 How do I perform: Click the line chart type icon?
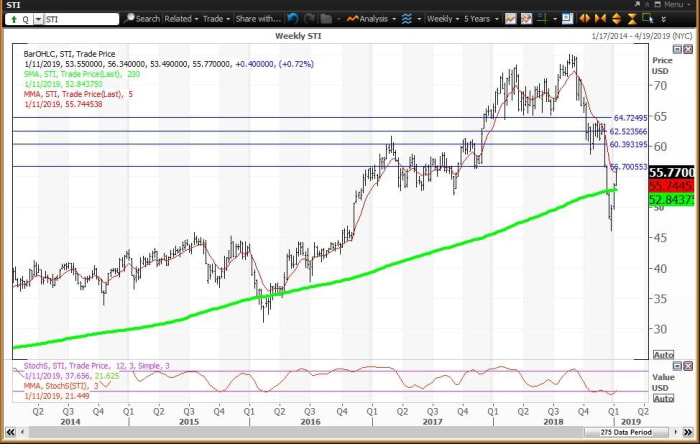511,18
